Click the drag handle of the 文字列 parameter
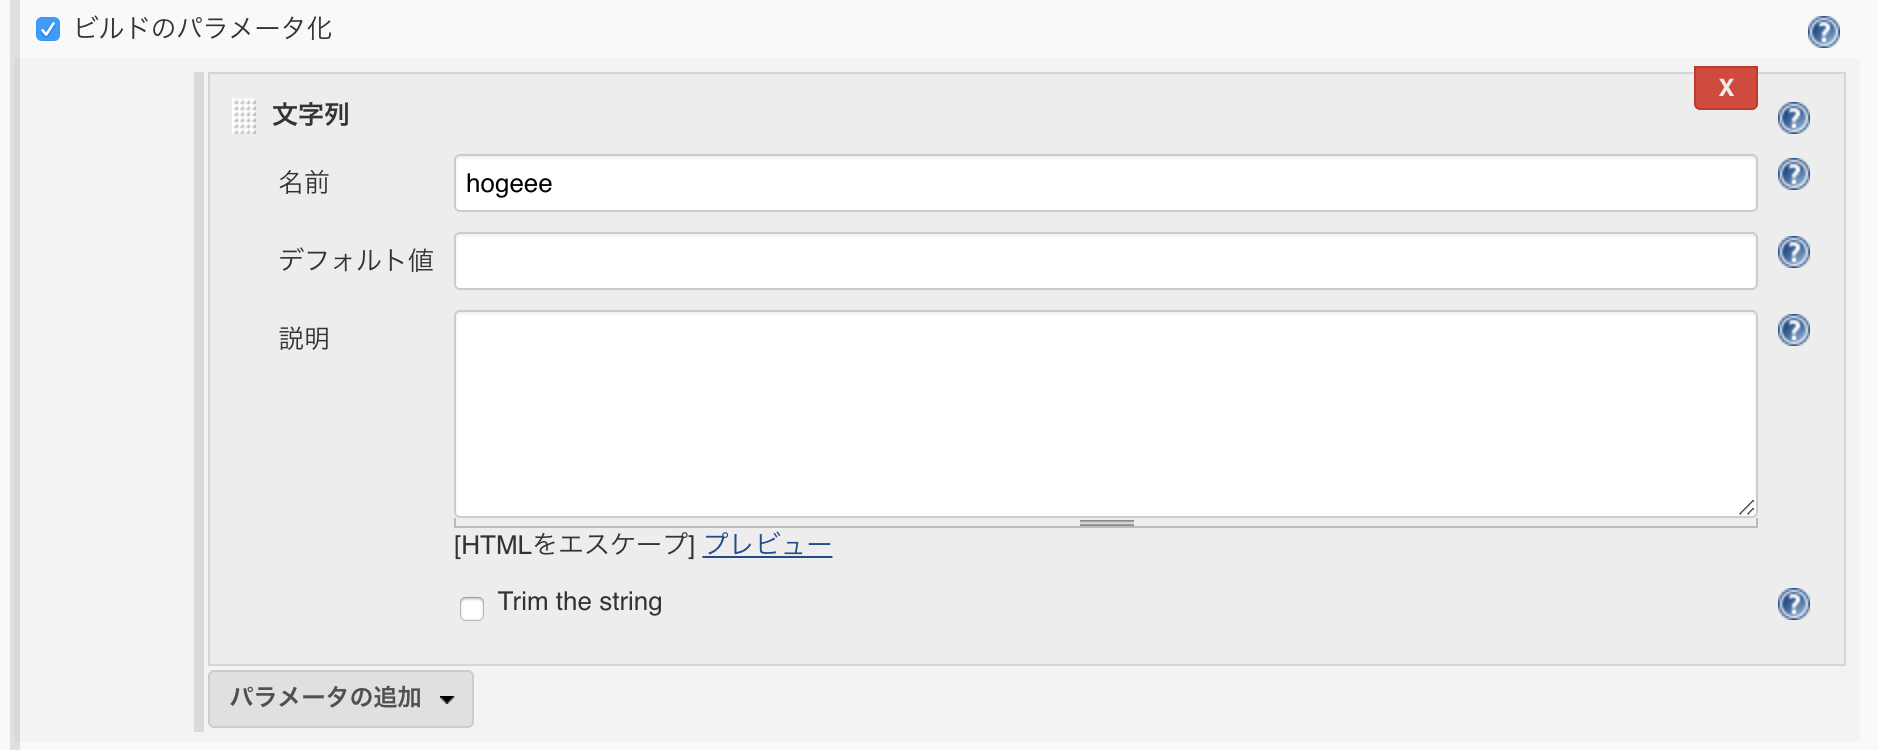Viewport: 1878px width, 750px height. [244, 115]
